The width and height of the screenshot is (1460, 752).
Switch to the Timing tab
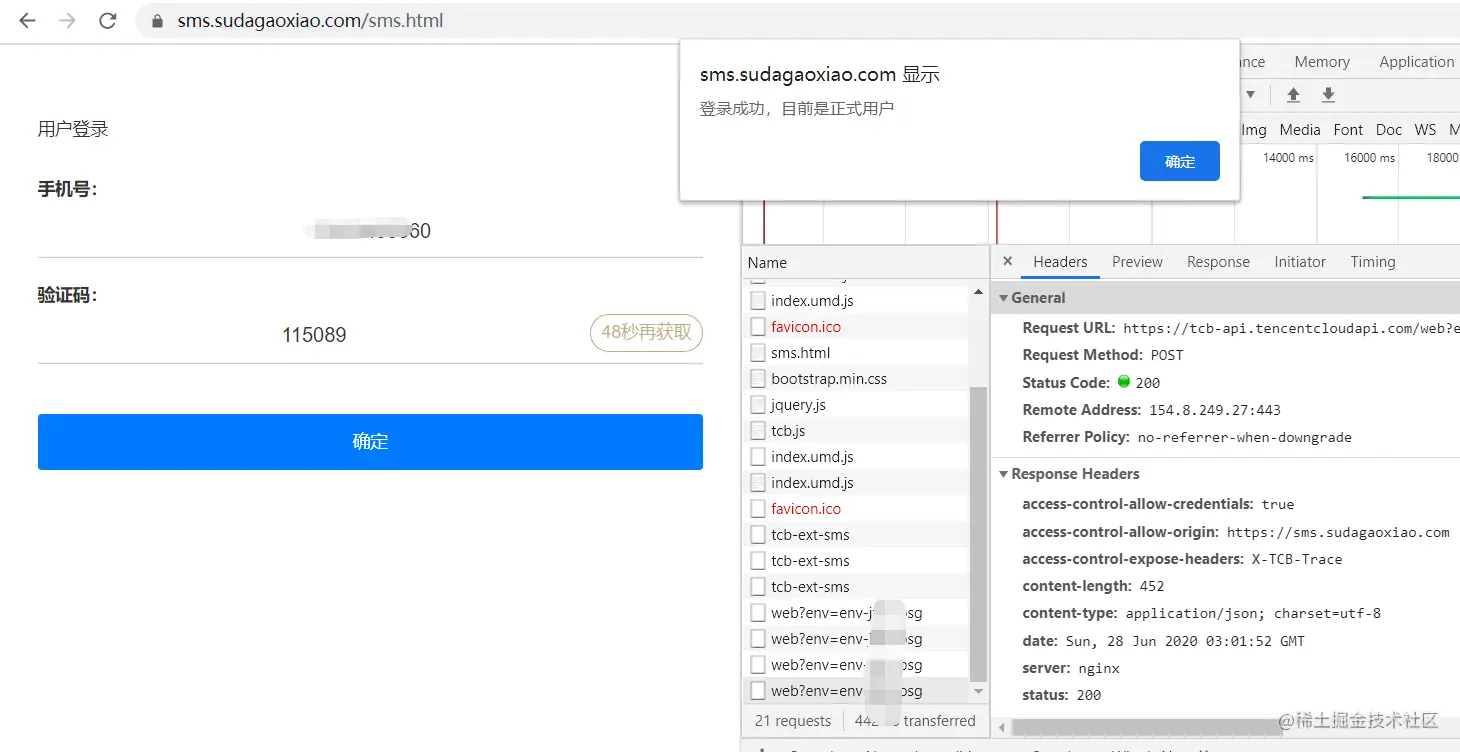coord(1372,262)
